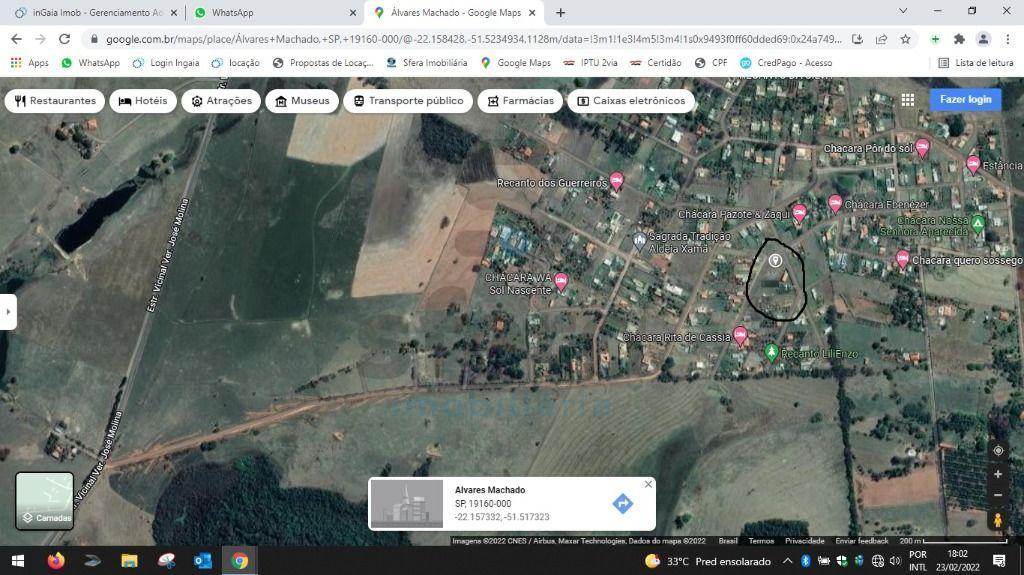This screenshot has width=1024, height=575.
Task: Click the Chácara Rita de Cassia pin
Action: [x=740, y=335]
